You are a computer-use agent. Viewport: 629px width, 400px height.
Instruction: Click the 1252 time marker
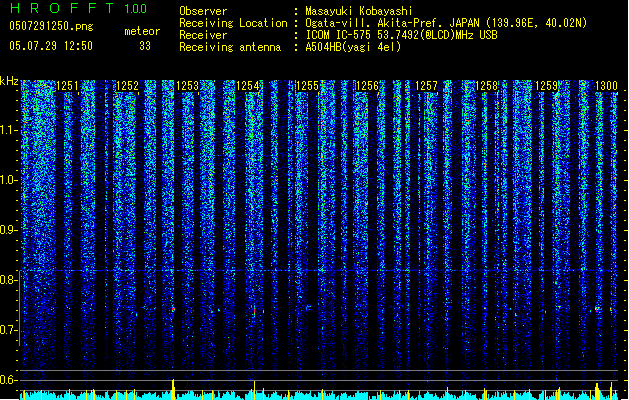[127, 86]
